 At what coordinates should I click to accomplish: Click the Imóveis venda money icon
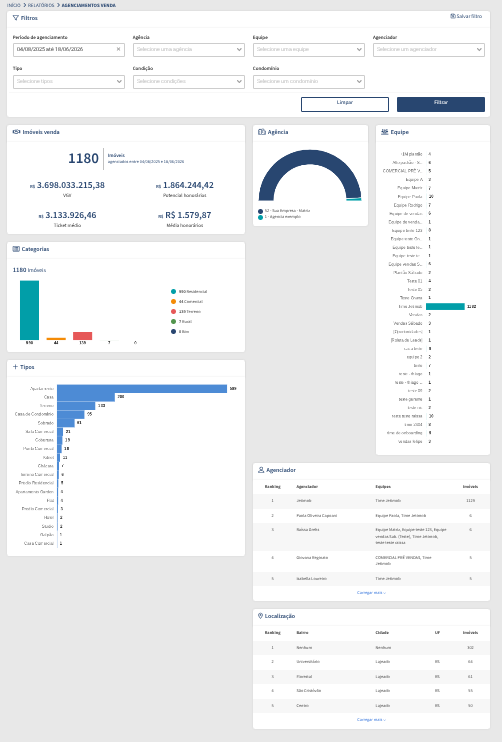click(16, 132)
